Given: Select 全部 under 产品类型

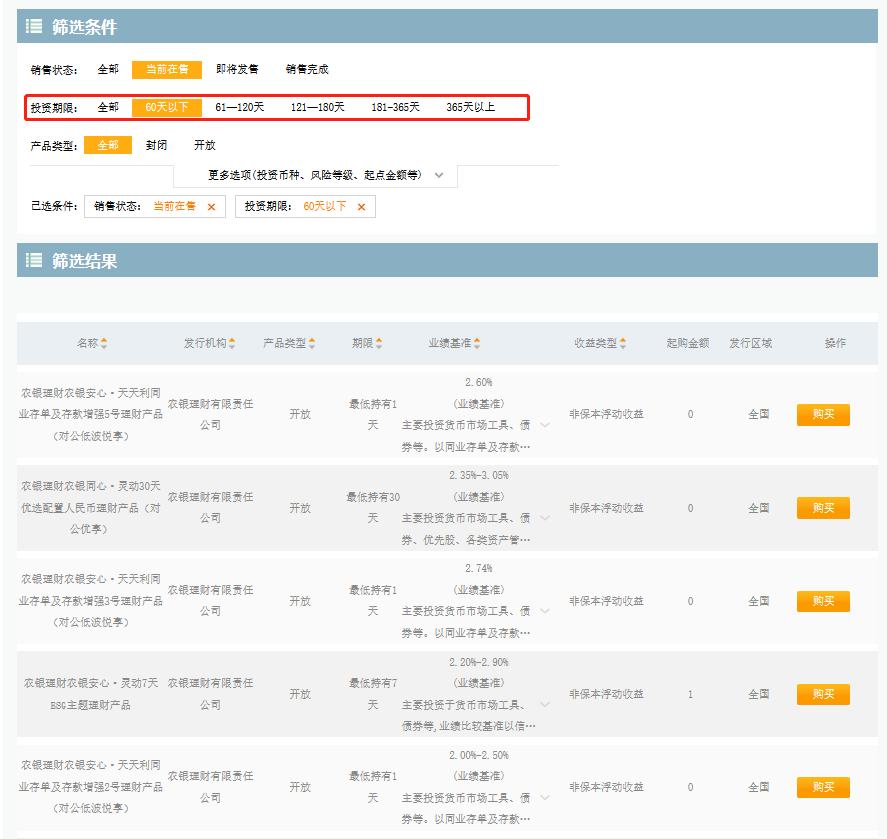Looking at the screenshot, I should pyautogui.click(x=108, y=145).
